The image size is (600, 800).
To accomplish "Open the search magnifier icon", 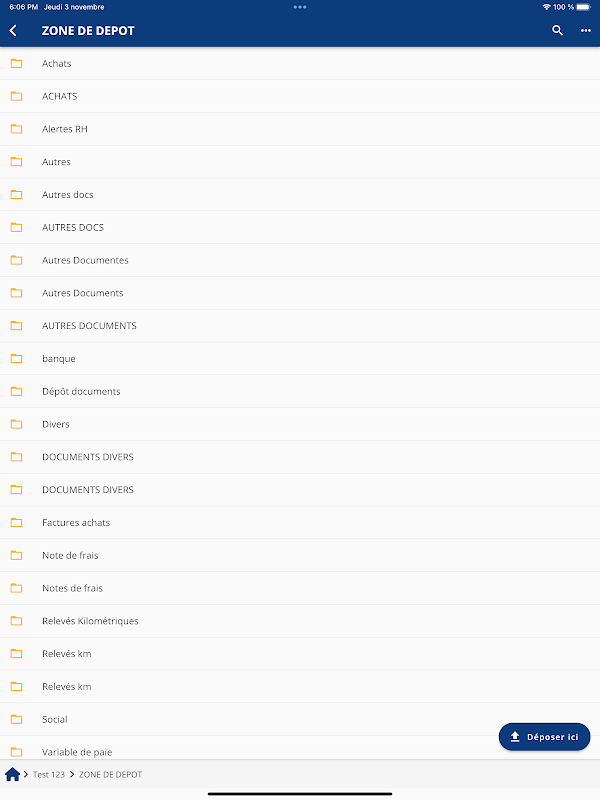I will [557, 31].
